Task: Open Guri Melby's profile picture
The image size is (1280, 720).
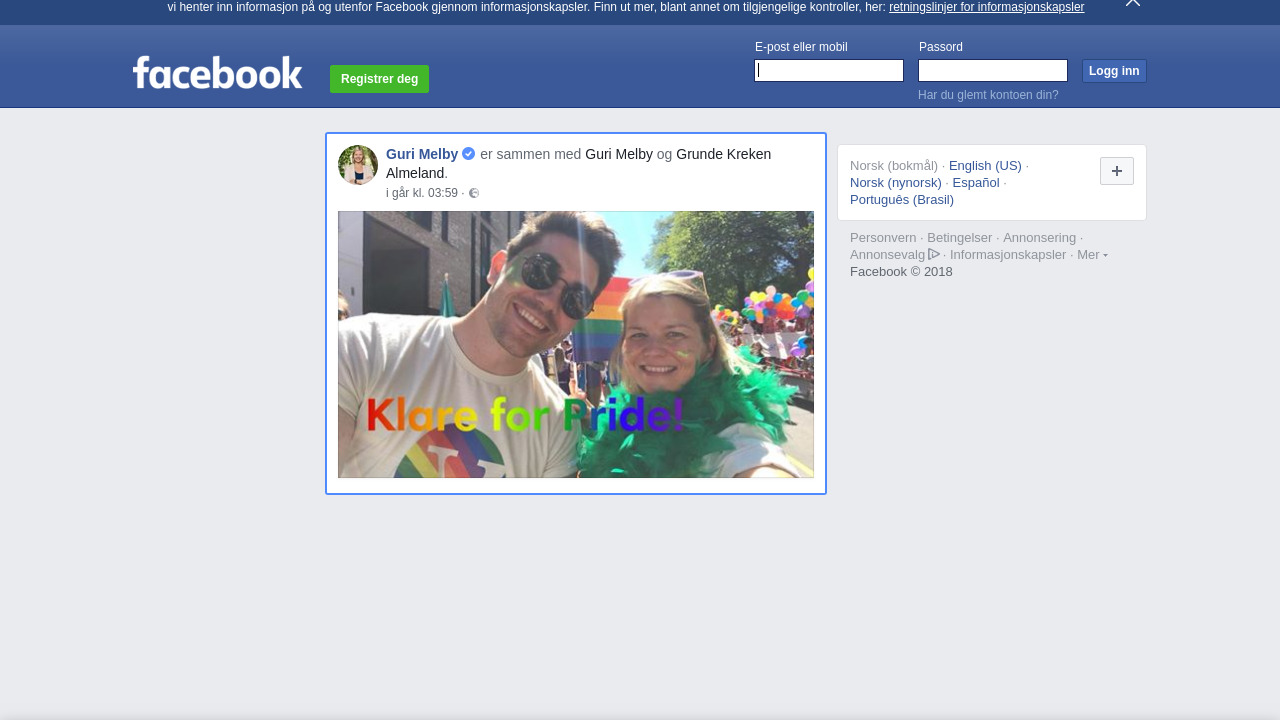Action: (x=358, y=165)
